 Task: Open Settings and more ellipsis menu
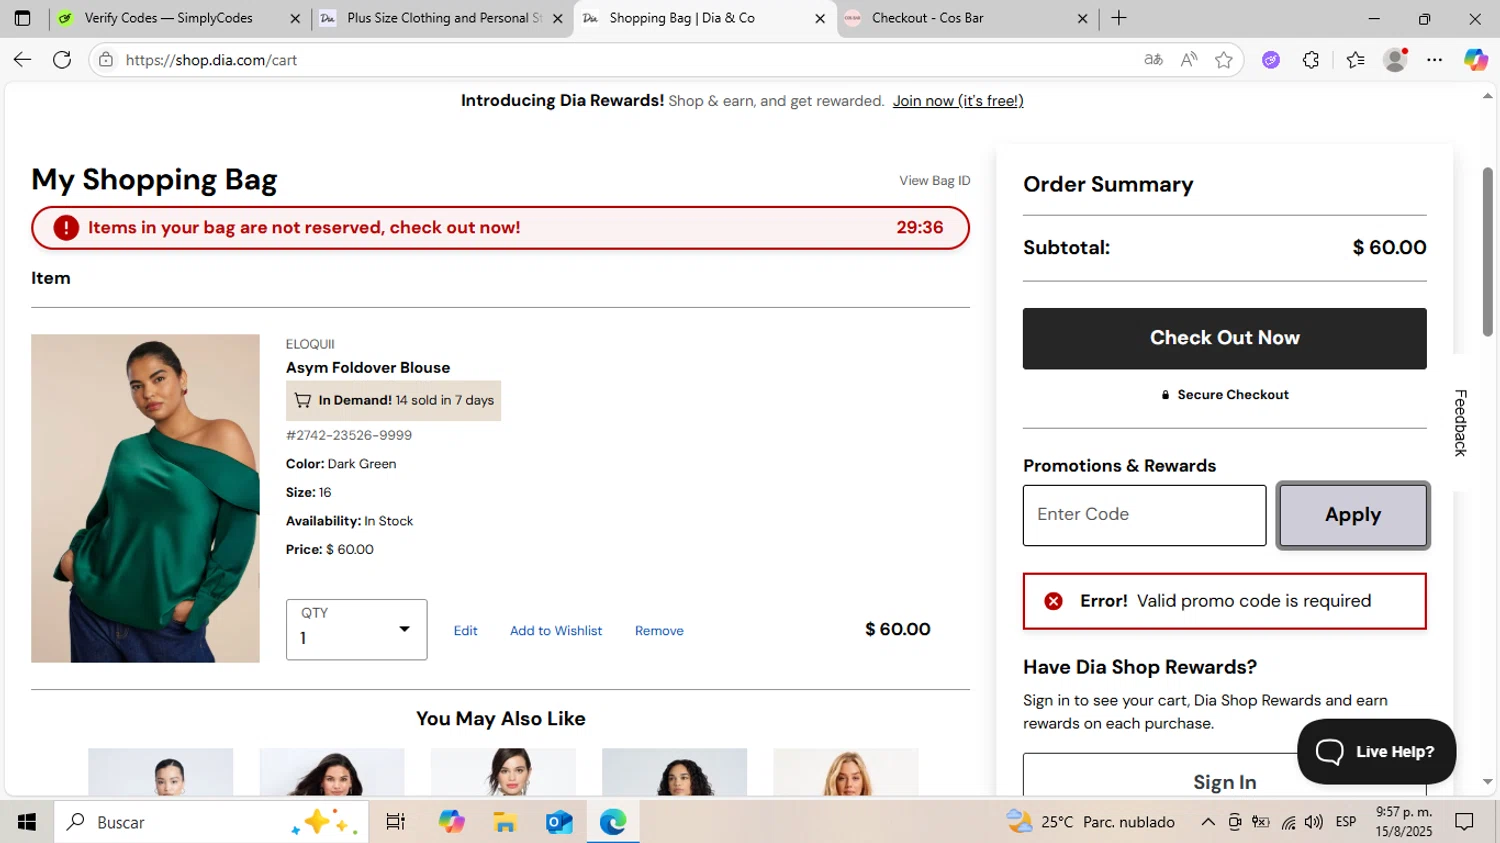click(x=1435, y=60)
